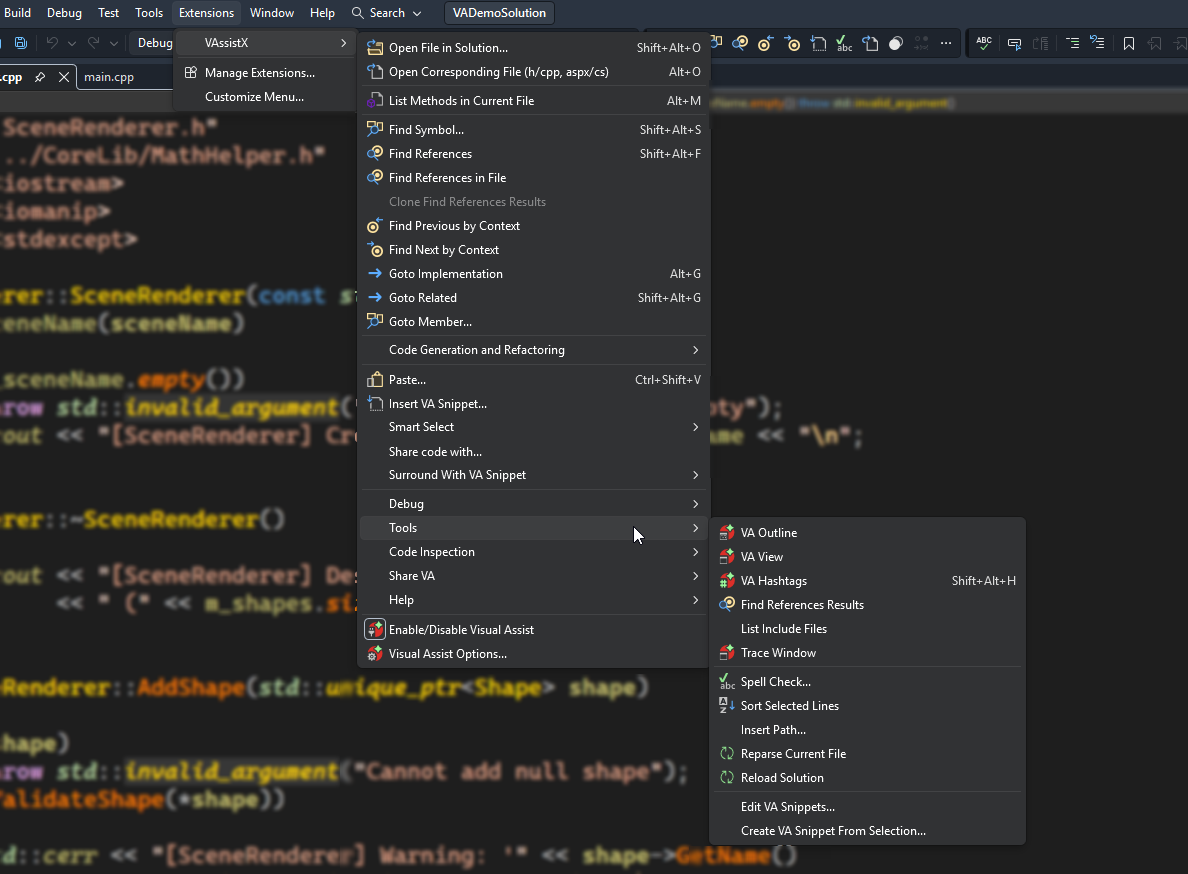Image resolution: width=1188 pixels, height=874 pixels.
Task: Choose Edit VA Snippets
Action: (868, 807)
